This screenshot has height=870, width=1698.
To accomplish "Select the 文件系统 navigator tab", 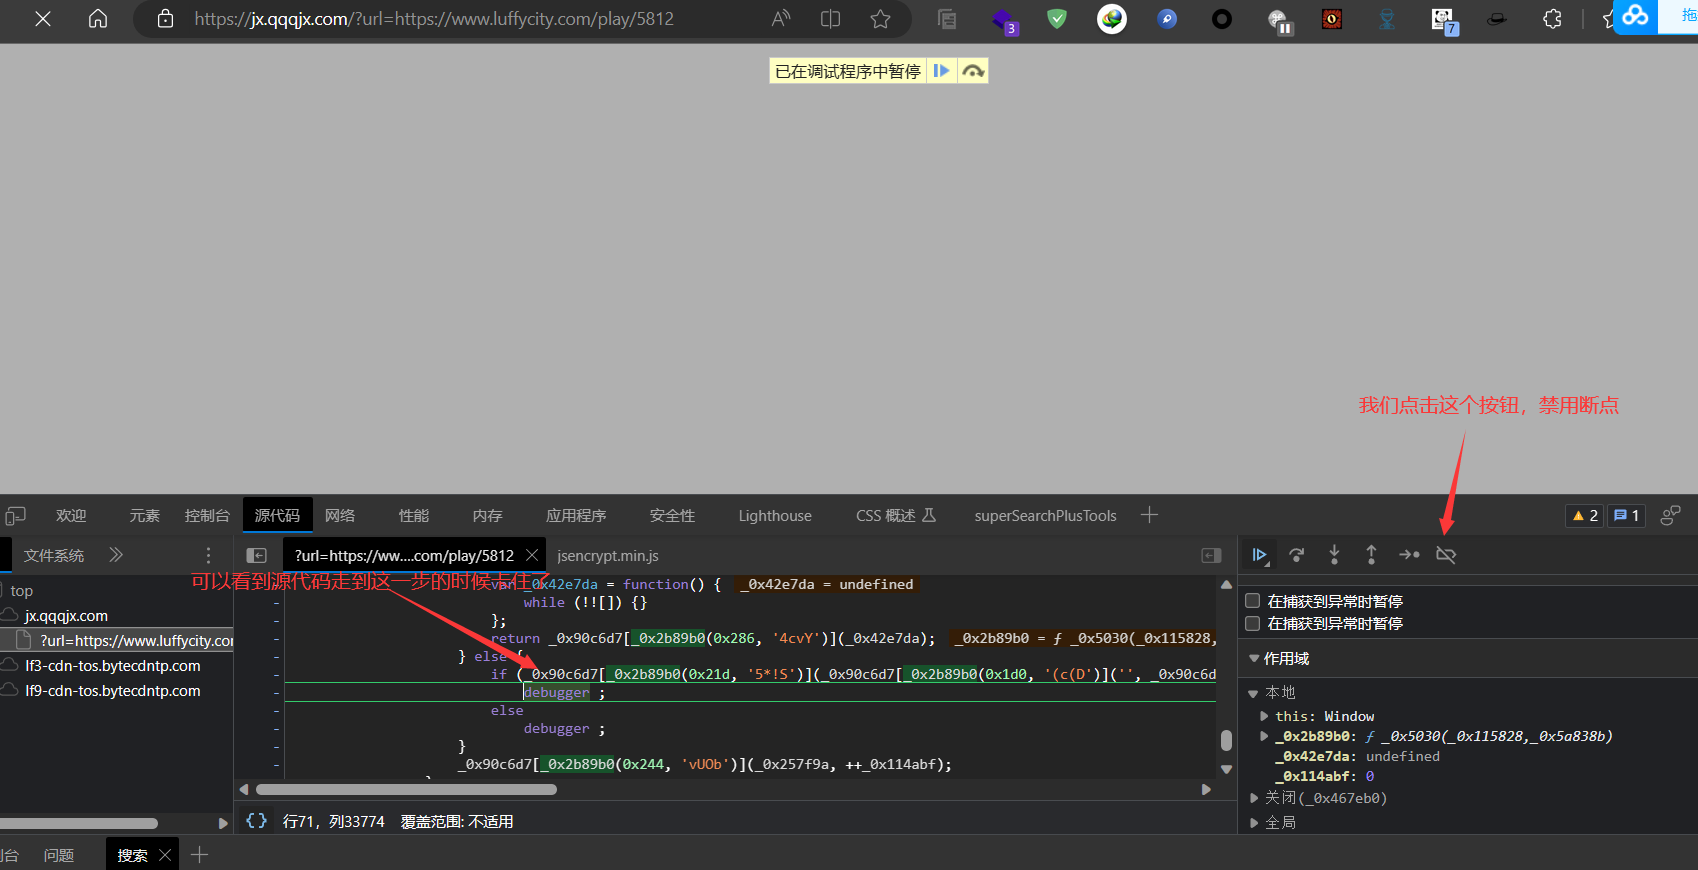I will 54,556.
